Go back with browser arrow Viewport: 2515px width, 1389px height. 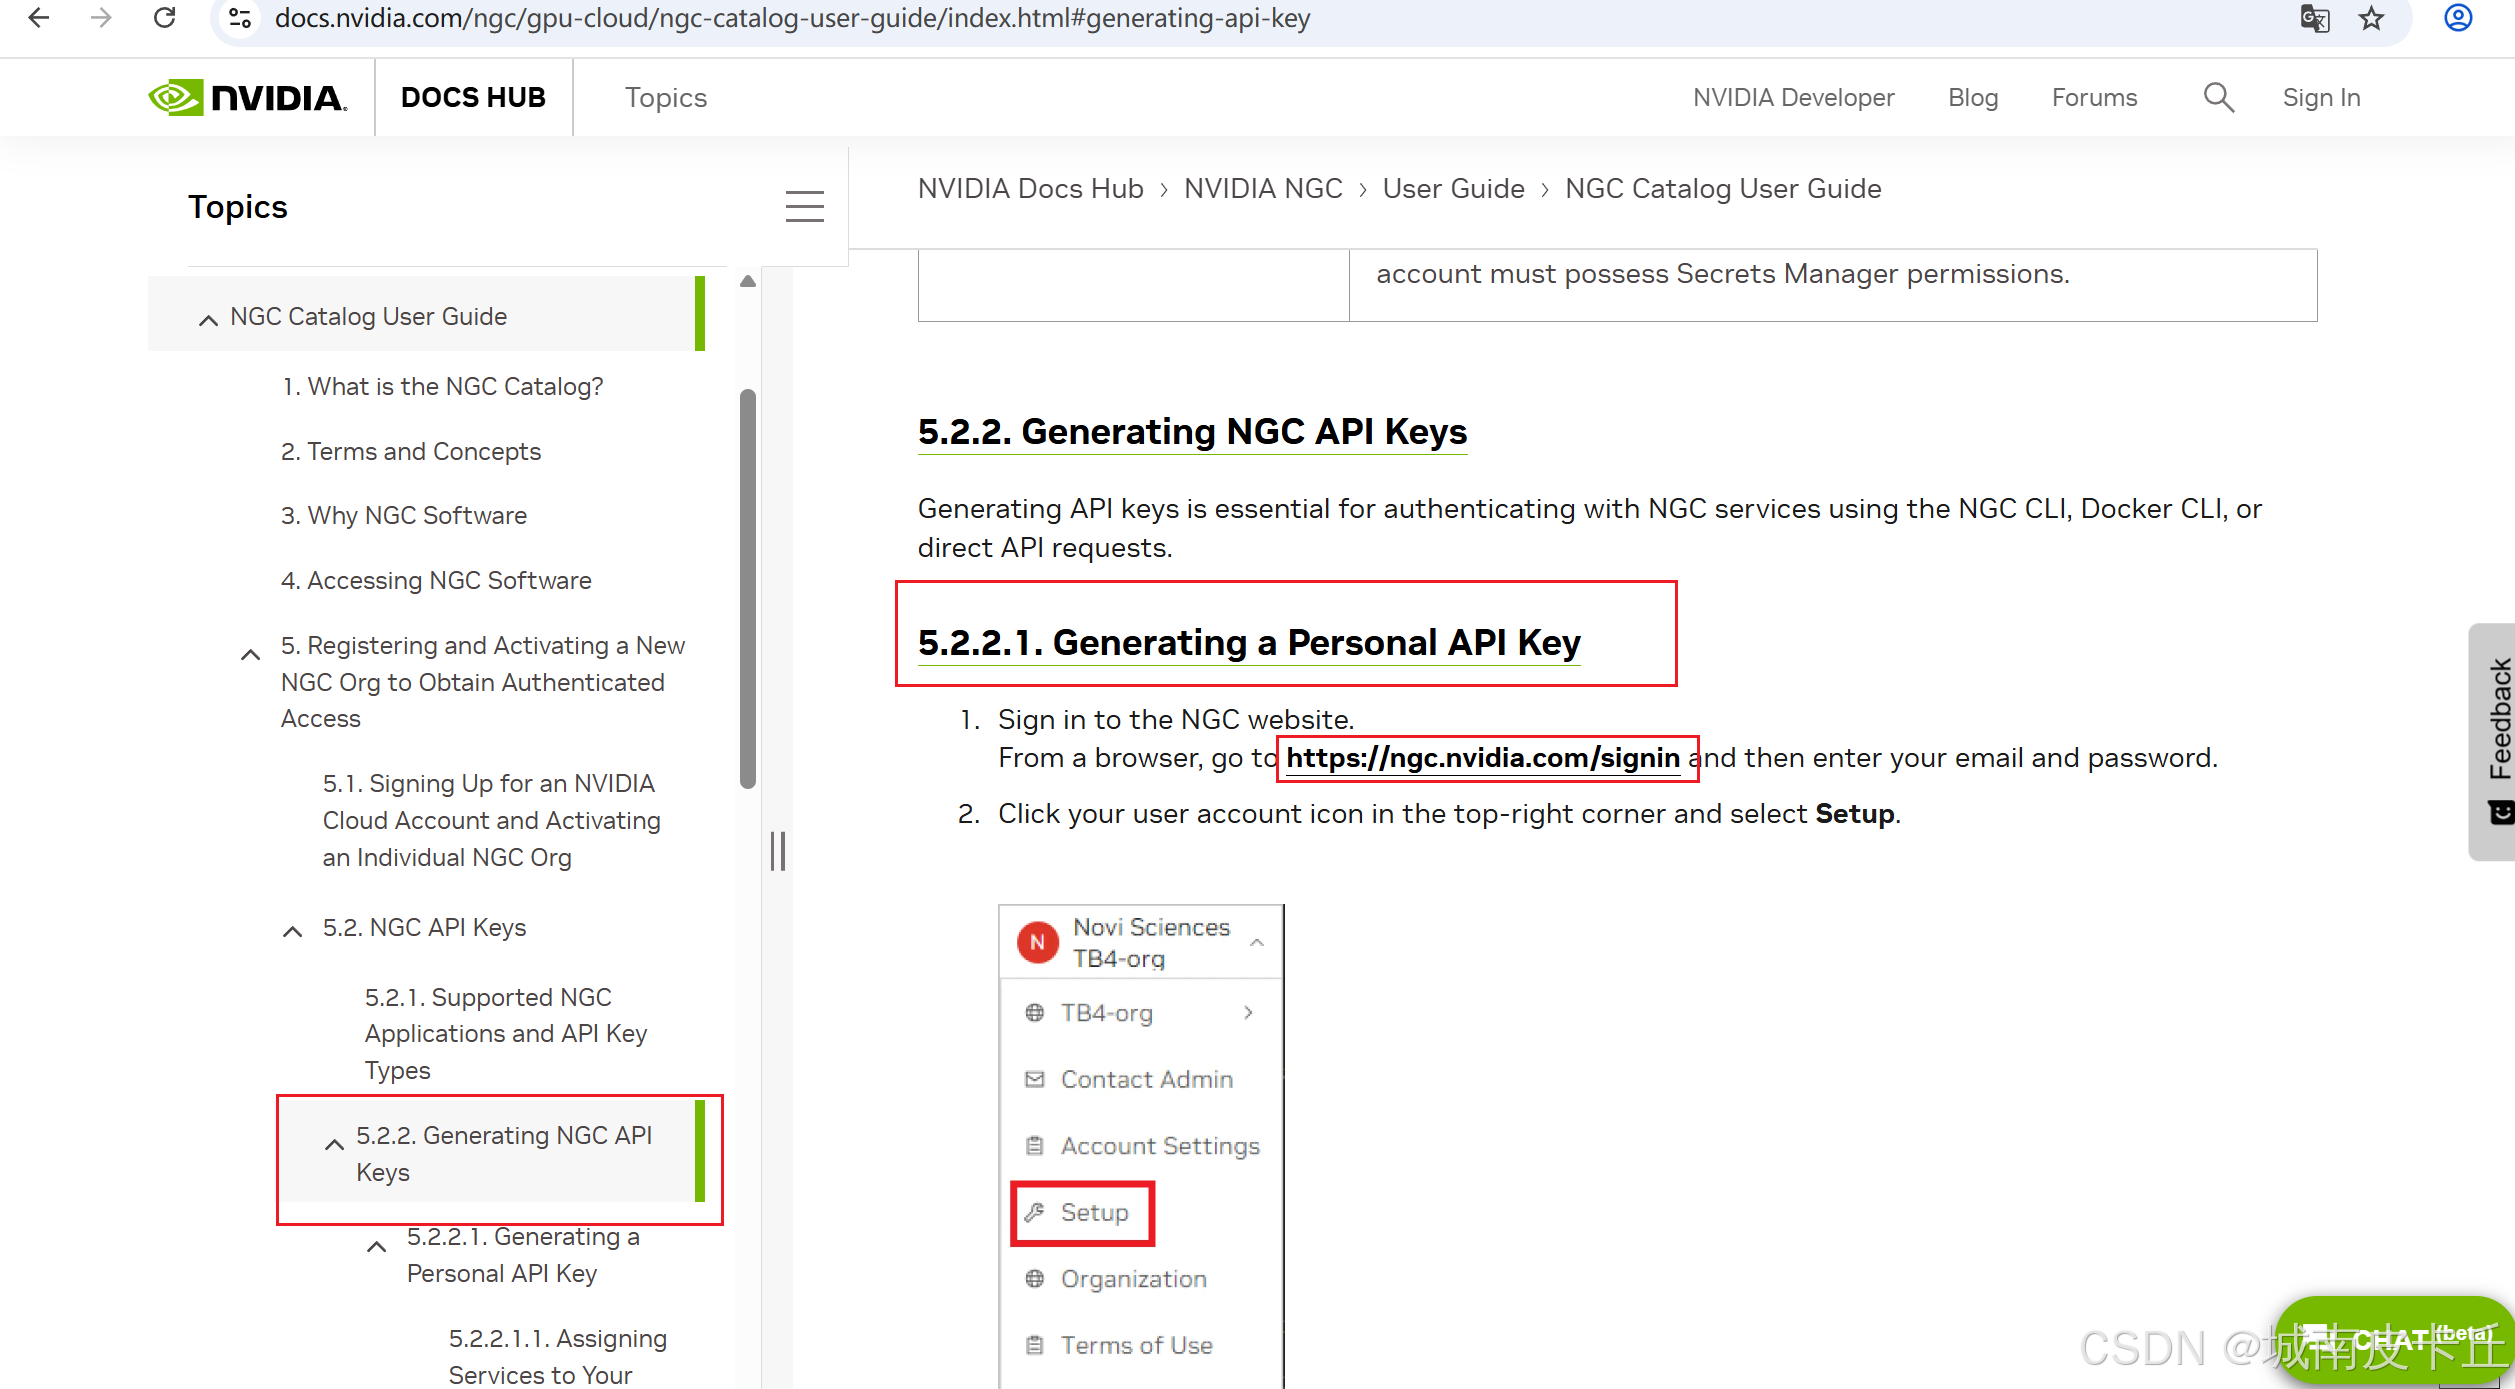point(39,18)
